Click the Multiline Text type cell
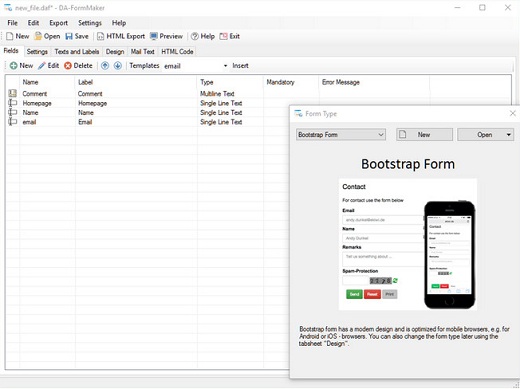The height and width of the screenshot is (389, 520). (x=217, y=94)
